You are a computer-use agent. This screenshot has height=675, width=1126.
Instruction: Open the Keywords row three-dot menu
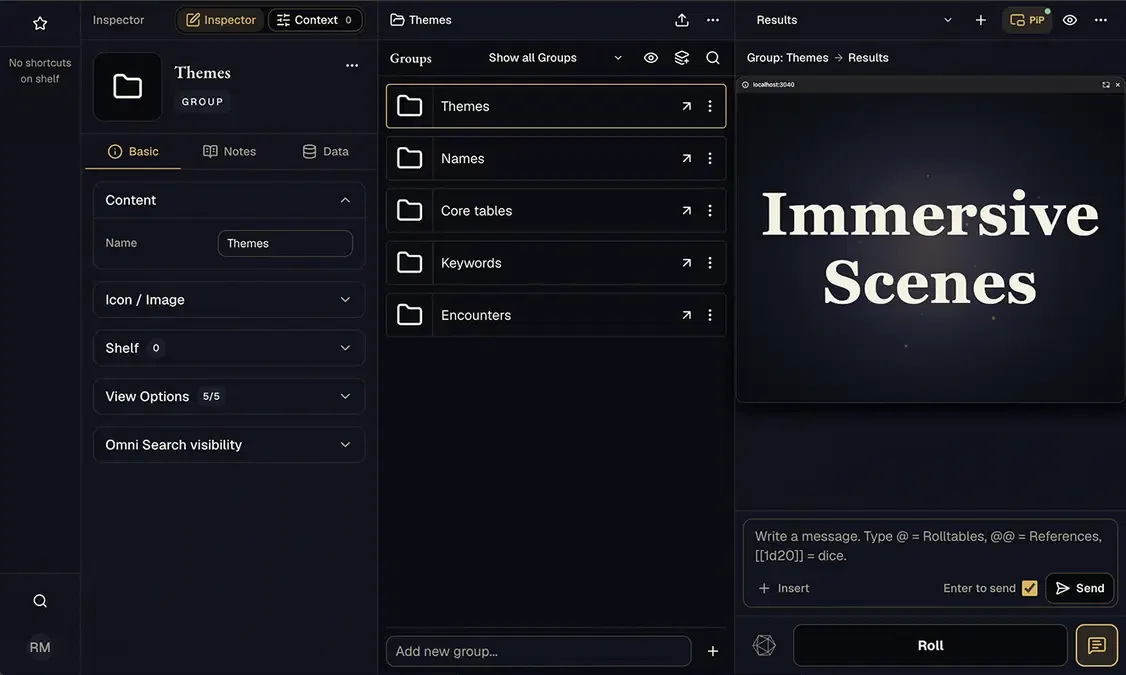(709, 263)
